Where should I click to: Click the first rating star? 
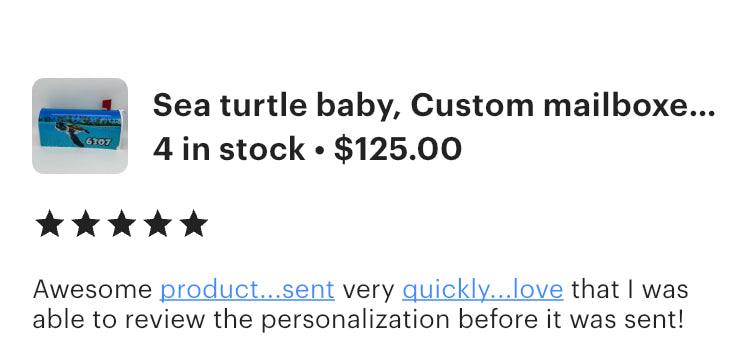coord(50,223)
